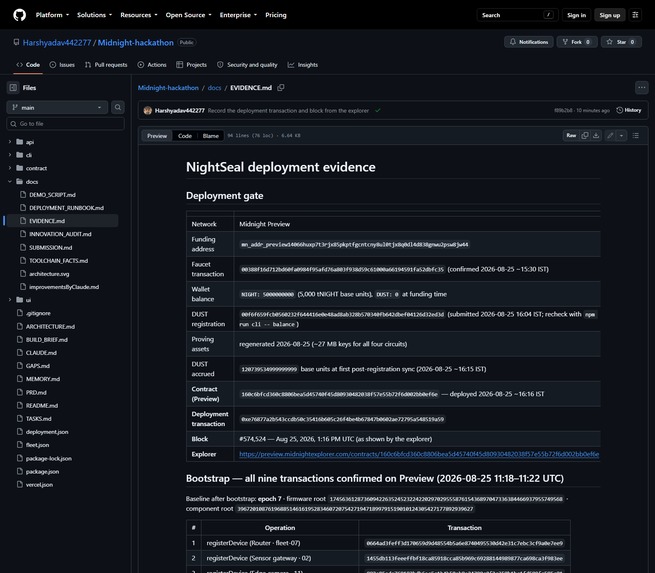Viewport: 655px width, 573px height.
Task: Open improvementsByClaude.md in the tree
Action: tap(64, 287)
